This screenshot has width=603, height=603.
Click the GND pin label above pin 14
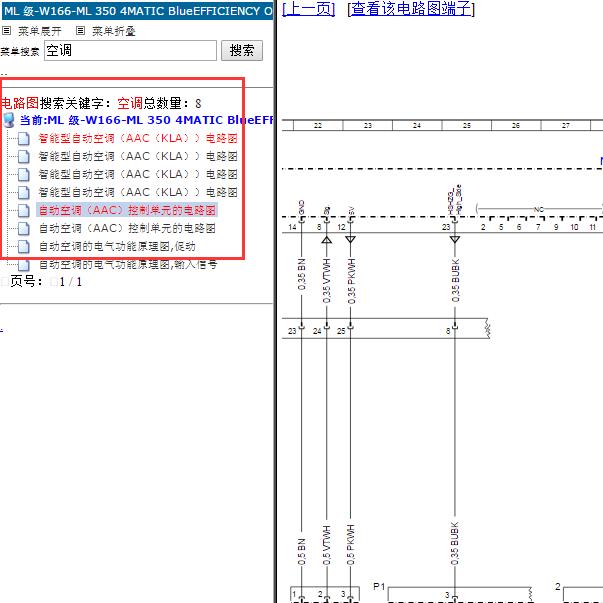click(x=302, y=208)
